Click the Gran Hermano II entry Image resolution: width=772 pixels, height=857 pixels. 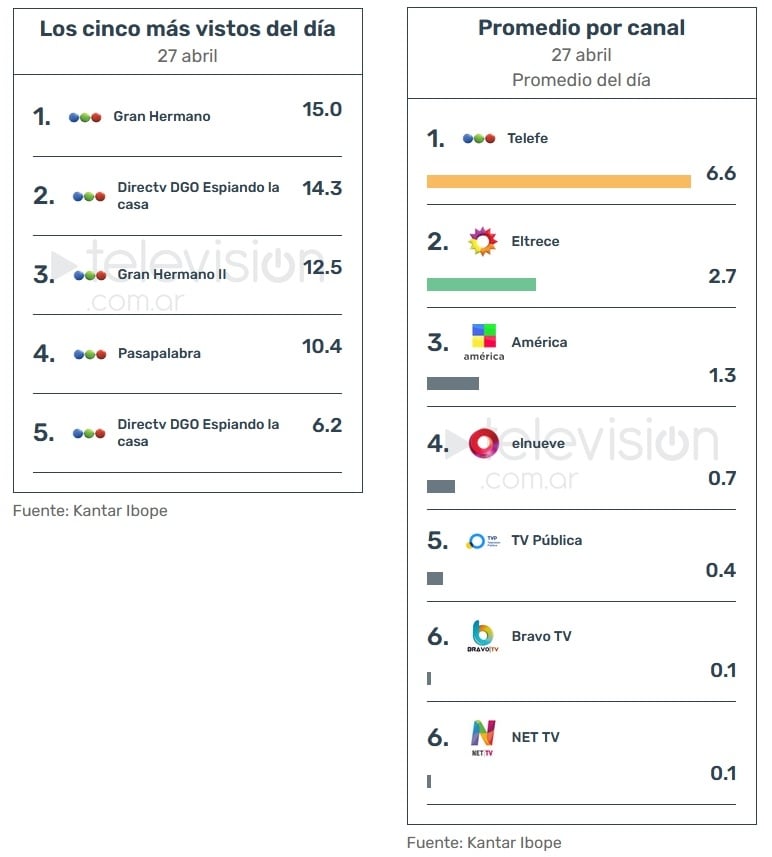[x=172, y=274]
